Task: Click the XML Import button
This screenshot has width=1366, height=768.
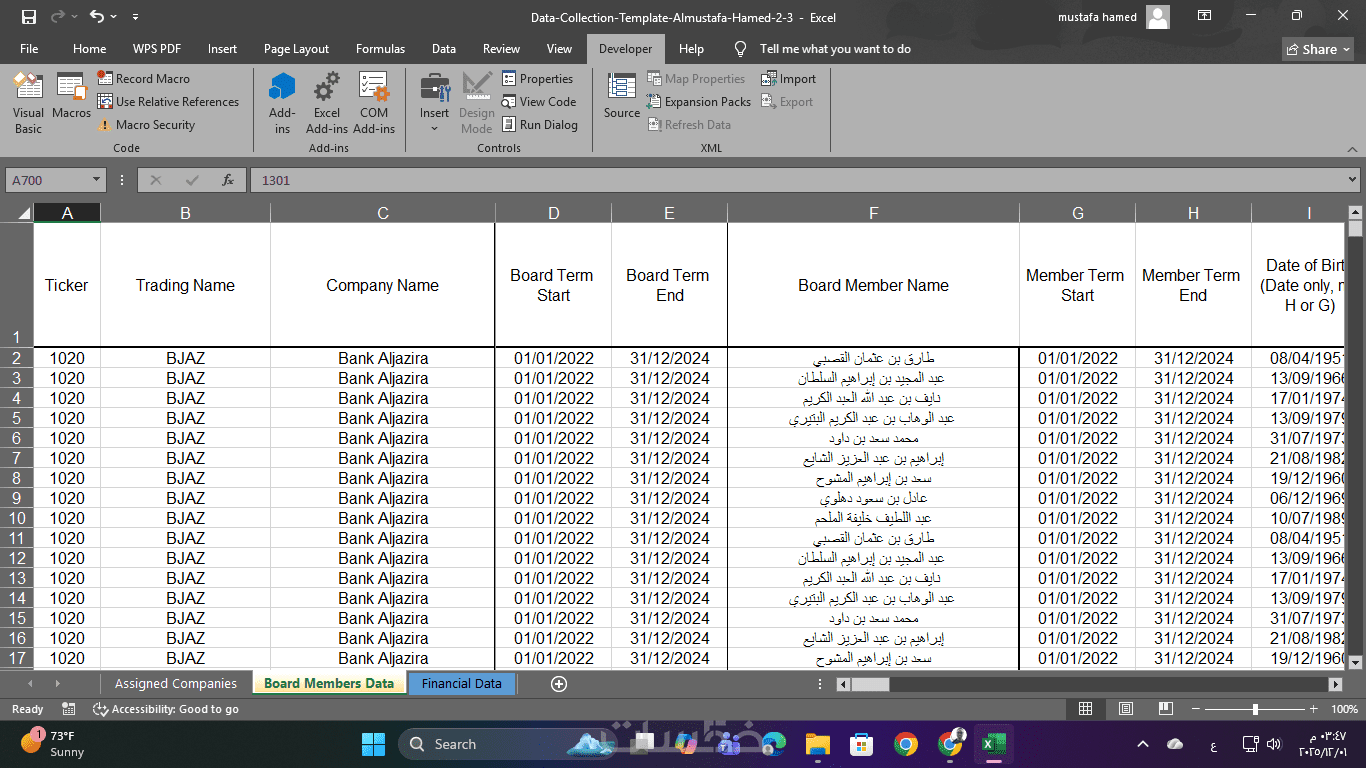Action: [x=788, y=79]
